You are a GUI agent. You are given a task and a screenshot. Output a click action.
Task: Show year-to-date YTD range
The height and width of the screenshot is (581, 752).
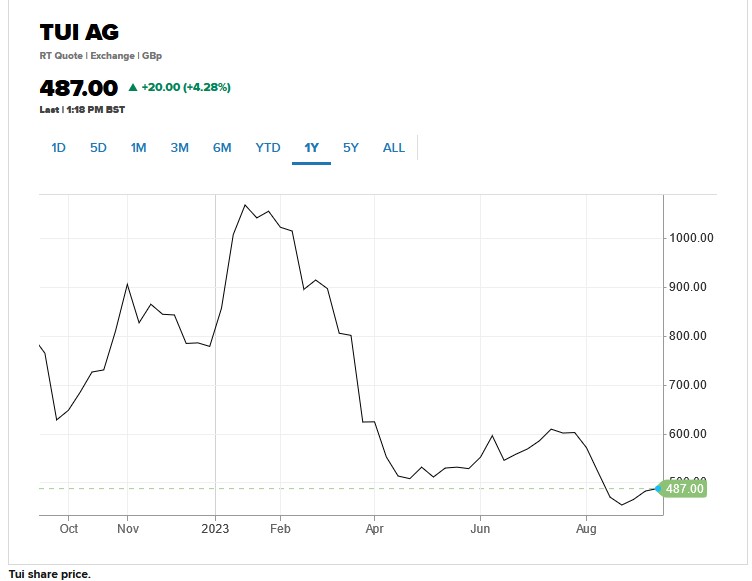268,148
